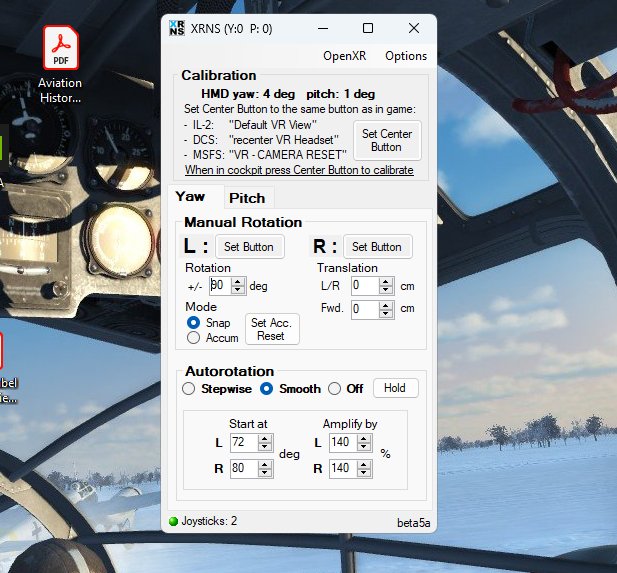617x573 pixels.
Task: Decrease Translation Fwd. value
Action: (x=386, y=314)
